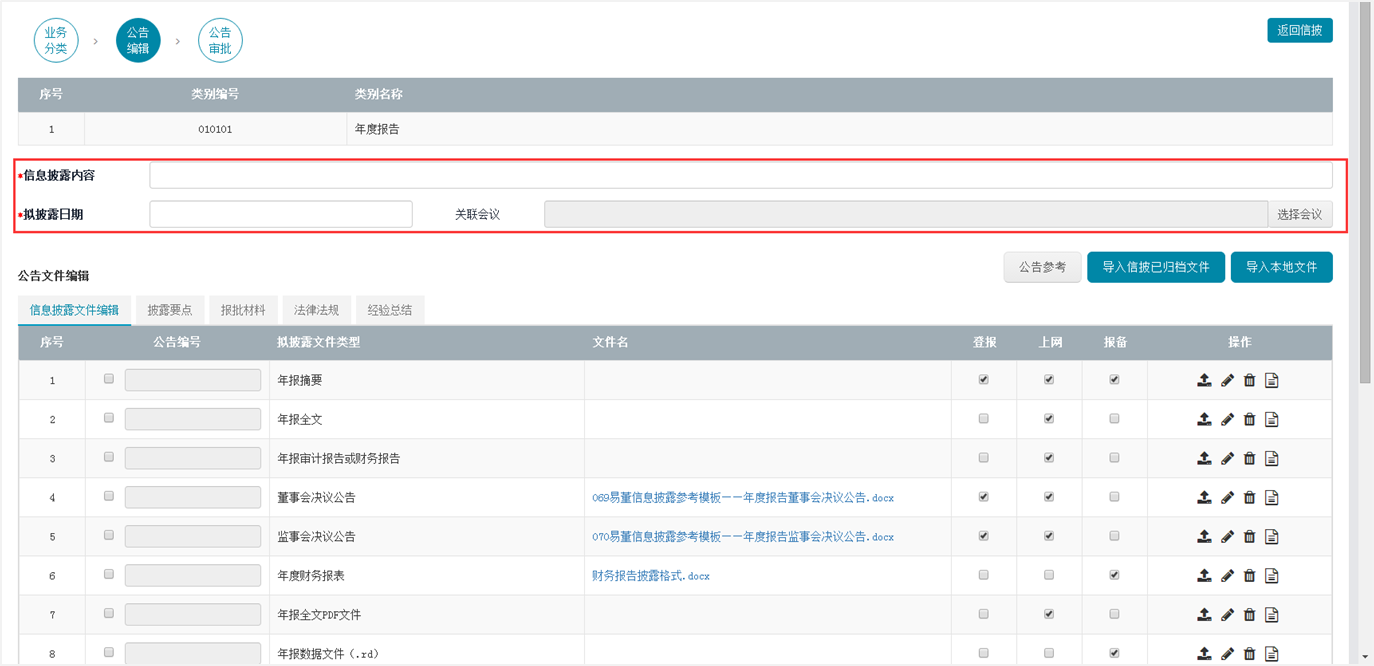Edit the 监事会决议公告 row with pencil icon
1374x666 pixels.
pyautogui.click(x=1227, y=536)
